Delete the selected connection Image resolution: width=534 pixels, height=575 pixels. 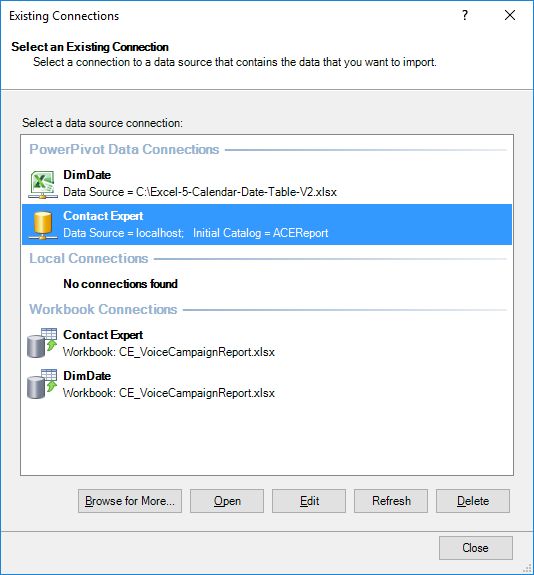[x=473, y=501]
